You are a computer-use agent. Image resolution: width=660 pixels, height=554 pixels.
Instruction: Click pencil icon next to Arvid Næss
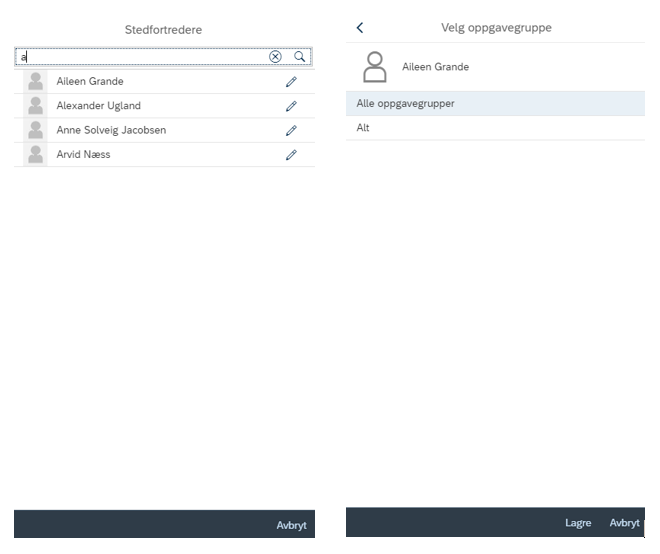tap(291, 155)
